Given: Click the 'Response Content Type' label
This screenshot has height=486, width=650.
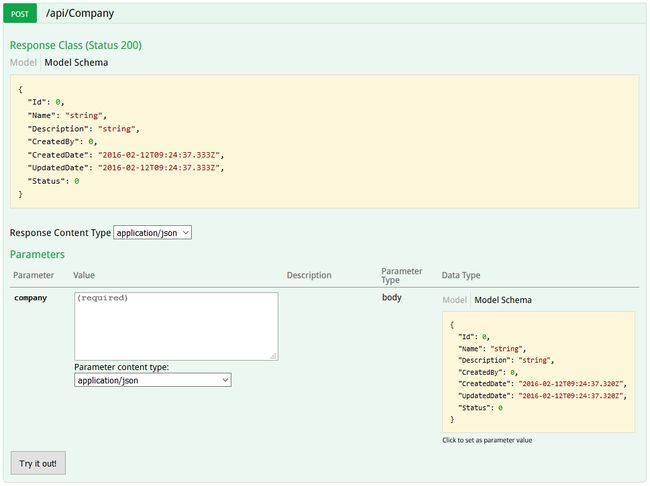Looking at the screenshot, I should click(61, 233).
